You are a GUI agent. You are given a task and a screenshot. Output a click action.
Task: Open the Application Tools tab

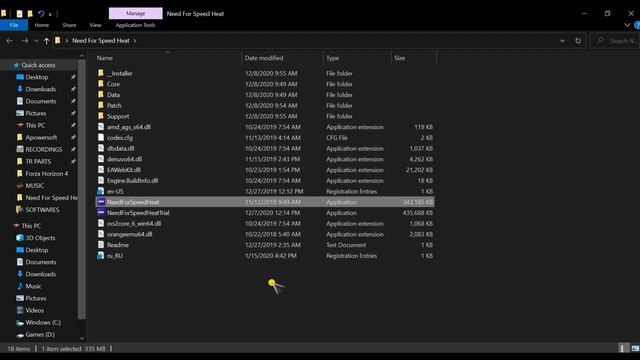tap(135, 25)
